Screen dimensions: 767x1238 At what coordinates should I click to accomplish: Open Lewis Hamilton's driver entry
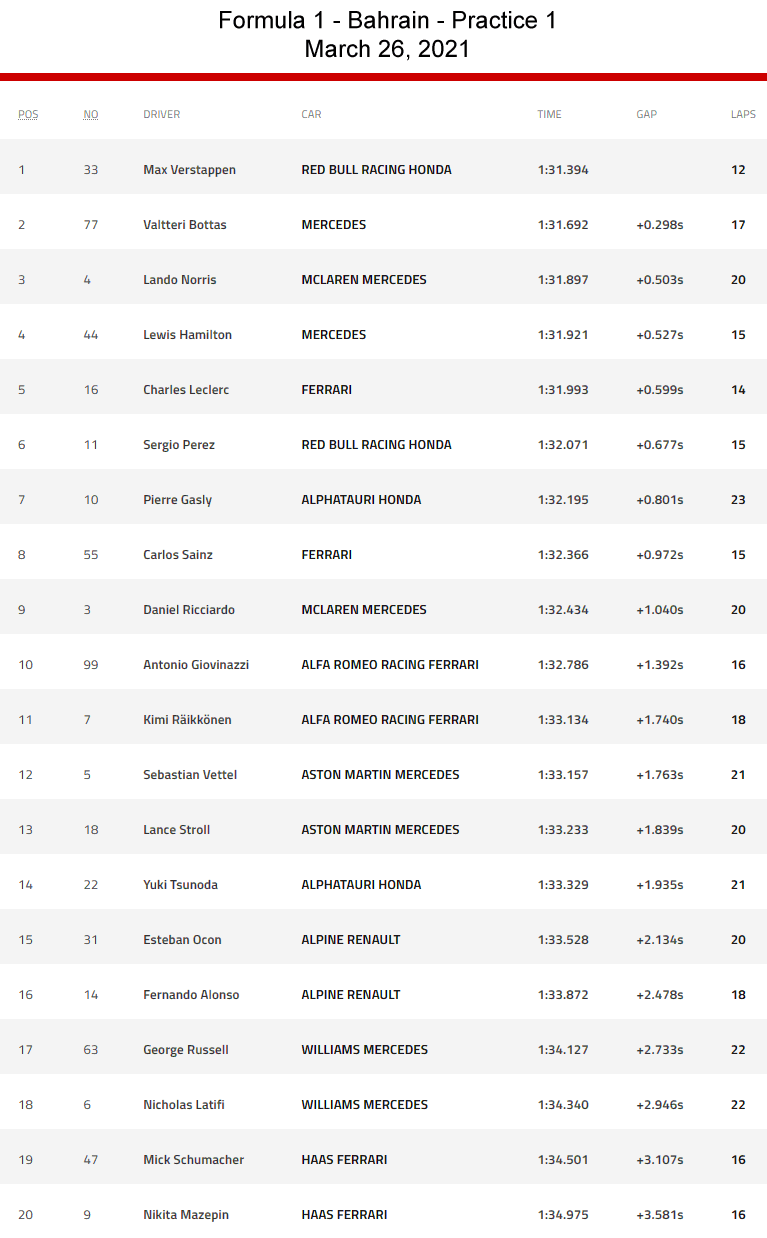point(188,335)
